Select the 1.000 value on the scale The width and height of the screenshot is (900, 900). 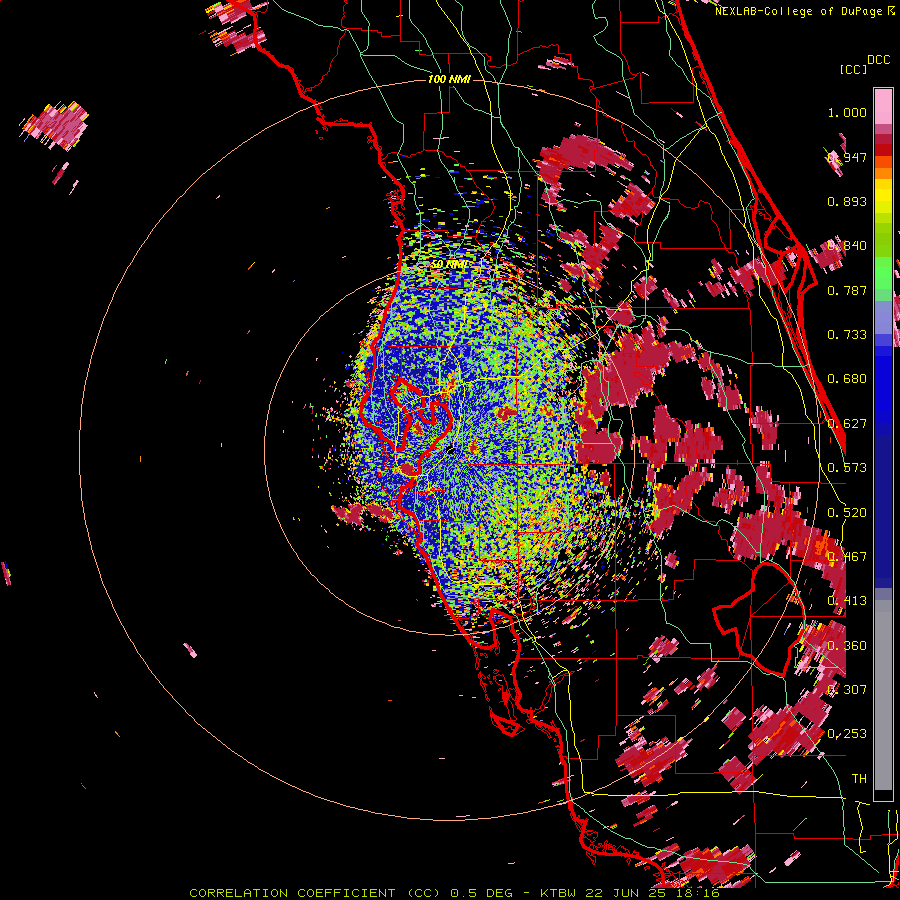(847, 112)
